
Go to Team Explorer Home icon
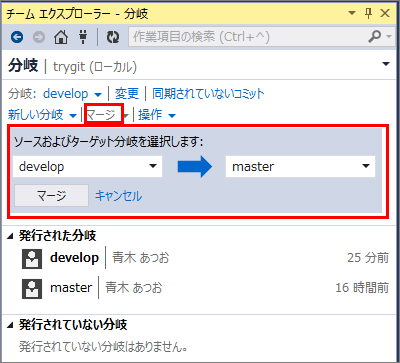coord(61,37)
